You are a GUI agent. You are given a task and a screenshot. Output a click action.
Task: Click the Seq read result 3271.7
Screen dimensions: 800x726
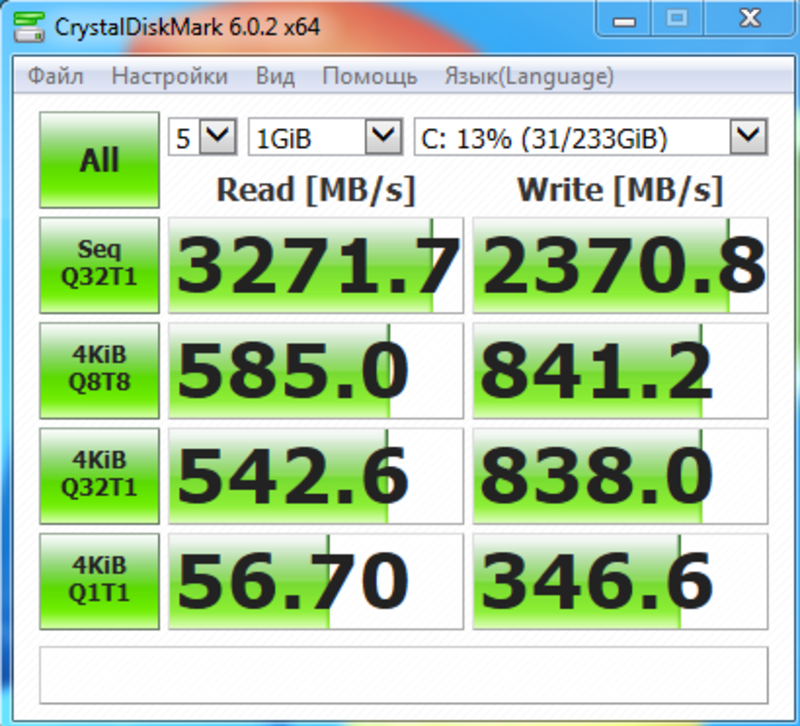[x=316, y=265]
